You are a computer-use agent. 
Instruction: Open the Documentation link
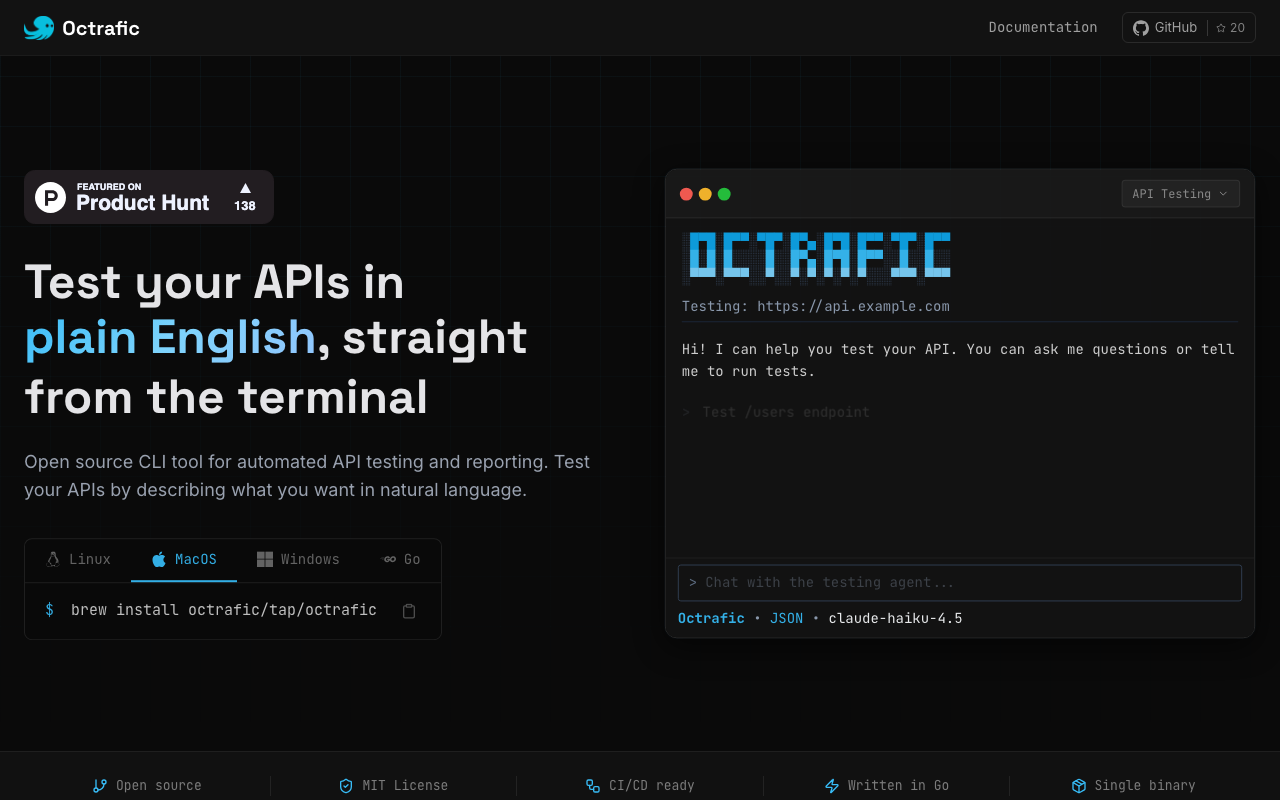click(1043, 27)
